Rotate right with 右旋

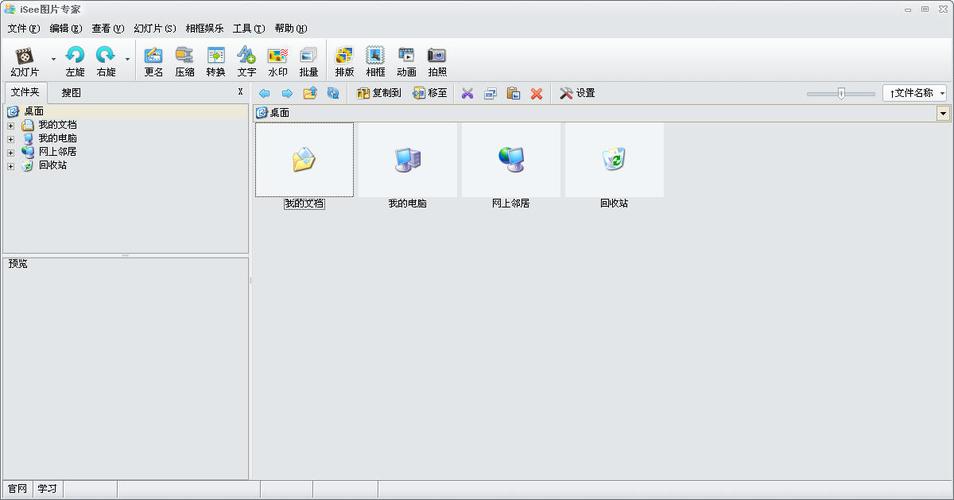tap(106, 62)
